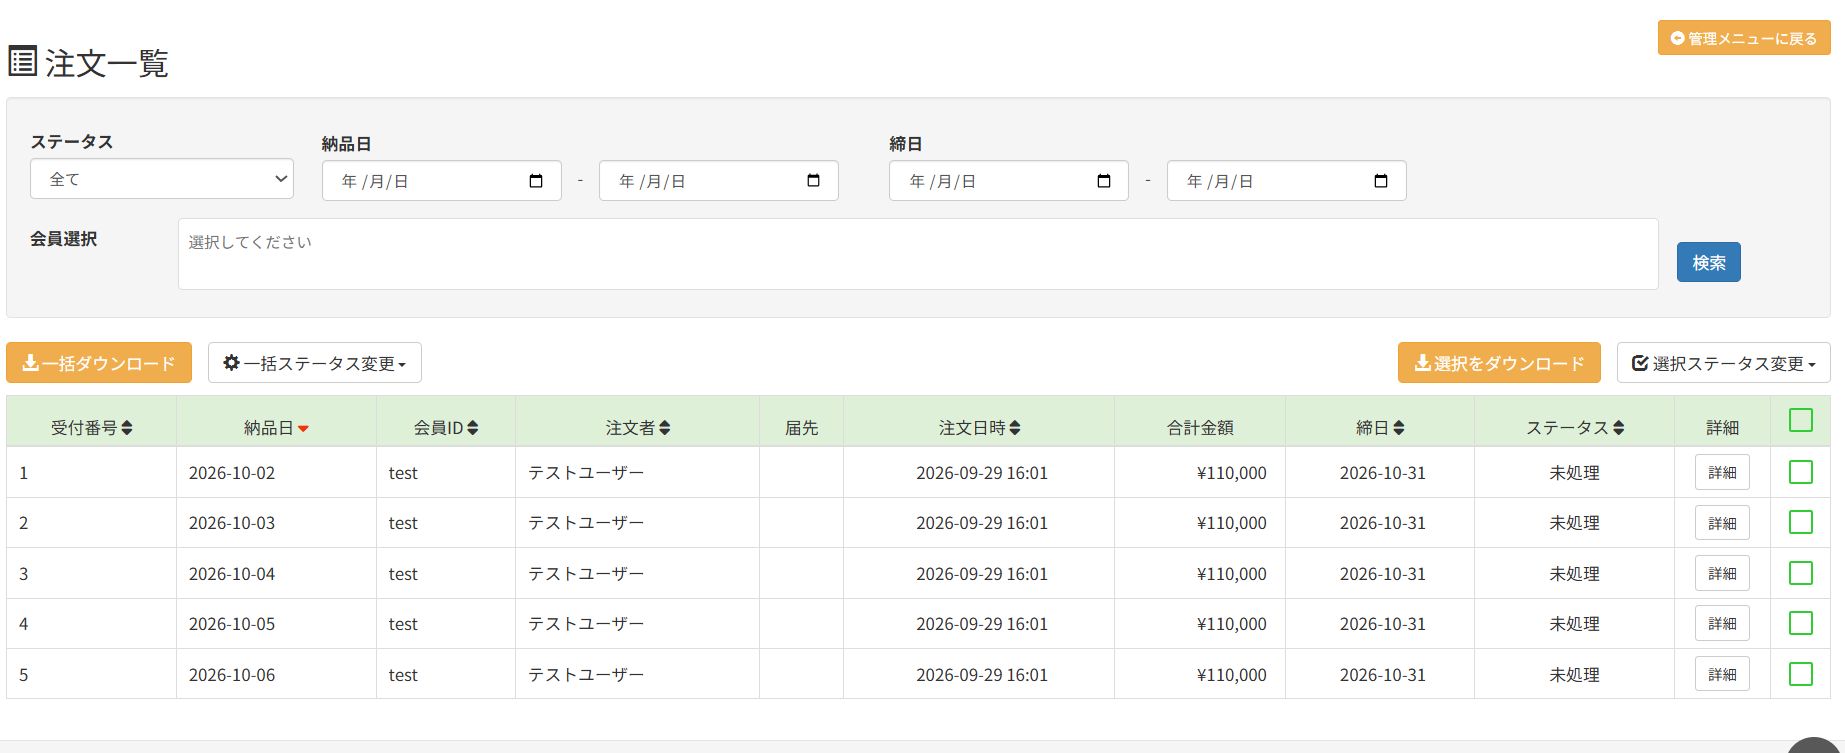This screenshot has width=1845, height=753.
Task: Click the 検索 search button
Action: coord(1709,262)
